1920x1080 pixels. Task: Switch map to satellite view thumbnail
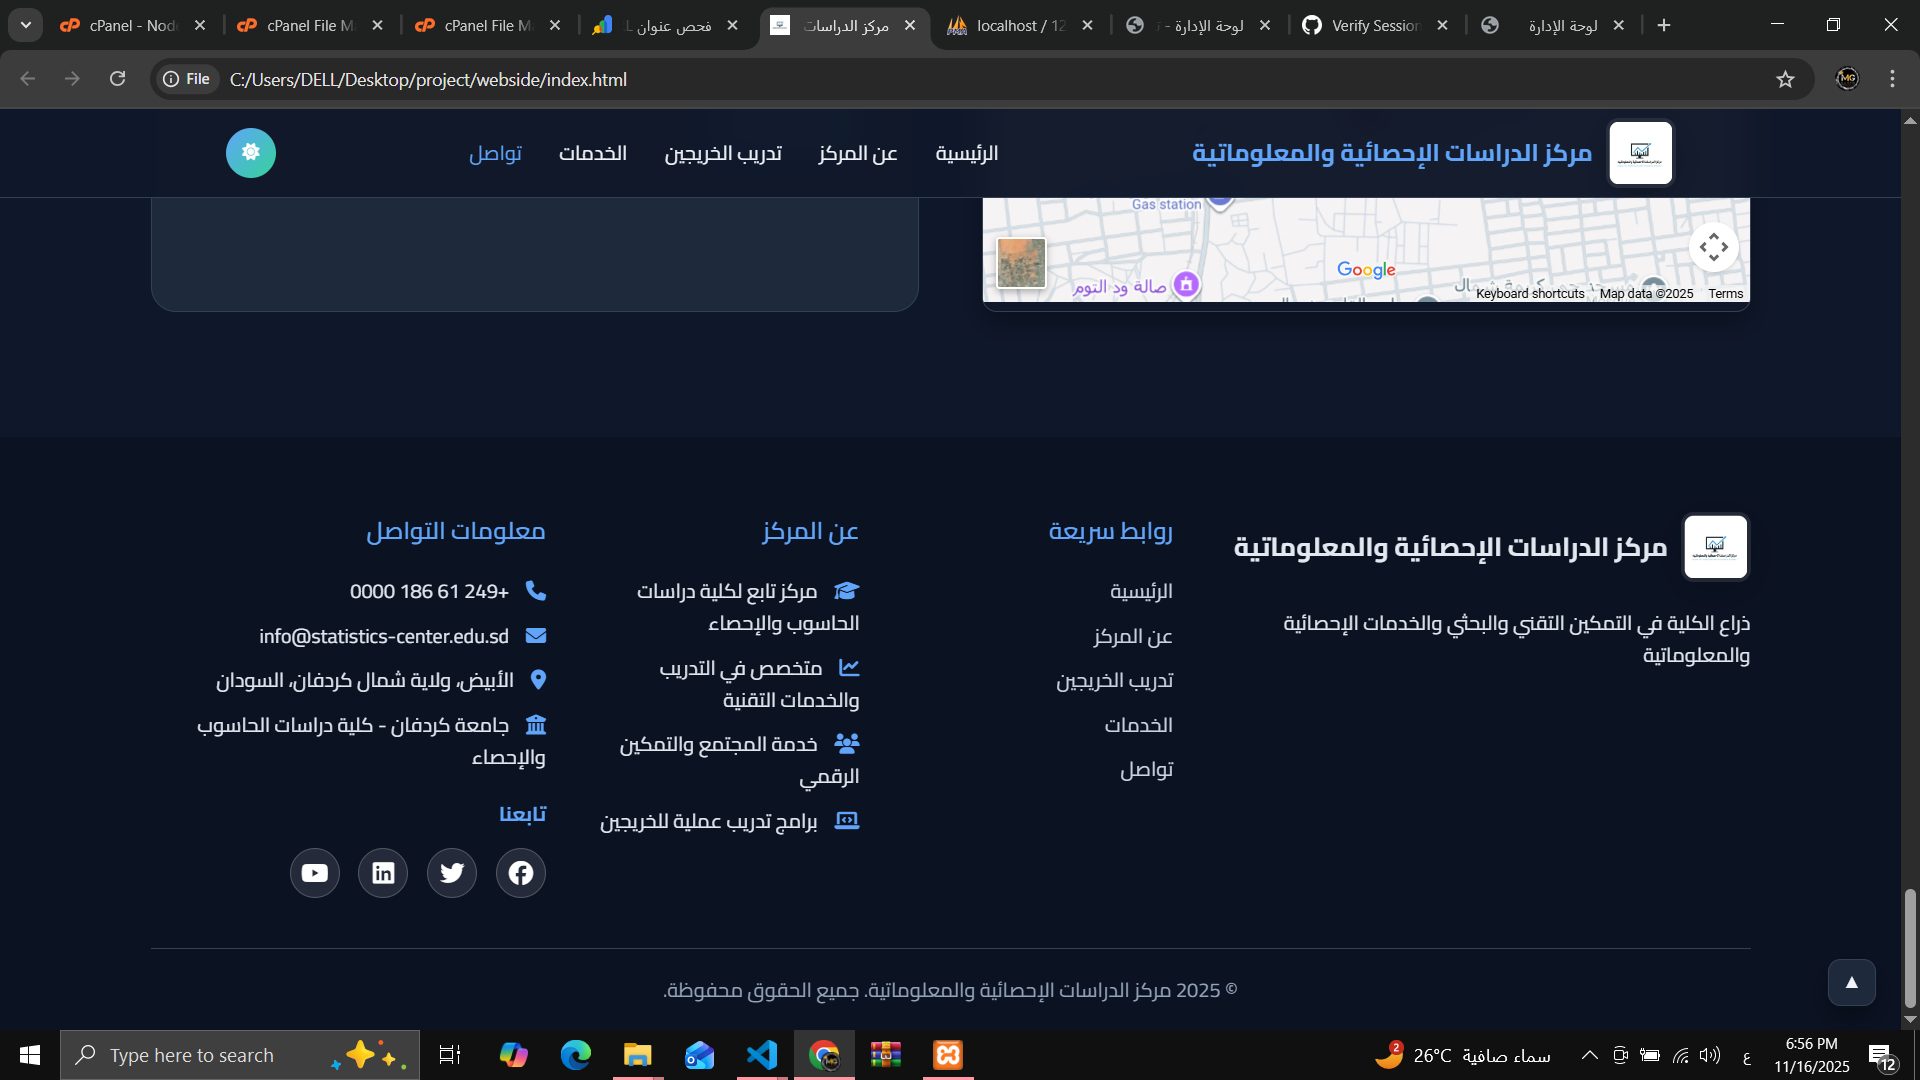(1021, 263)
